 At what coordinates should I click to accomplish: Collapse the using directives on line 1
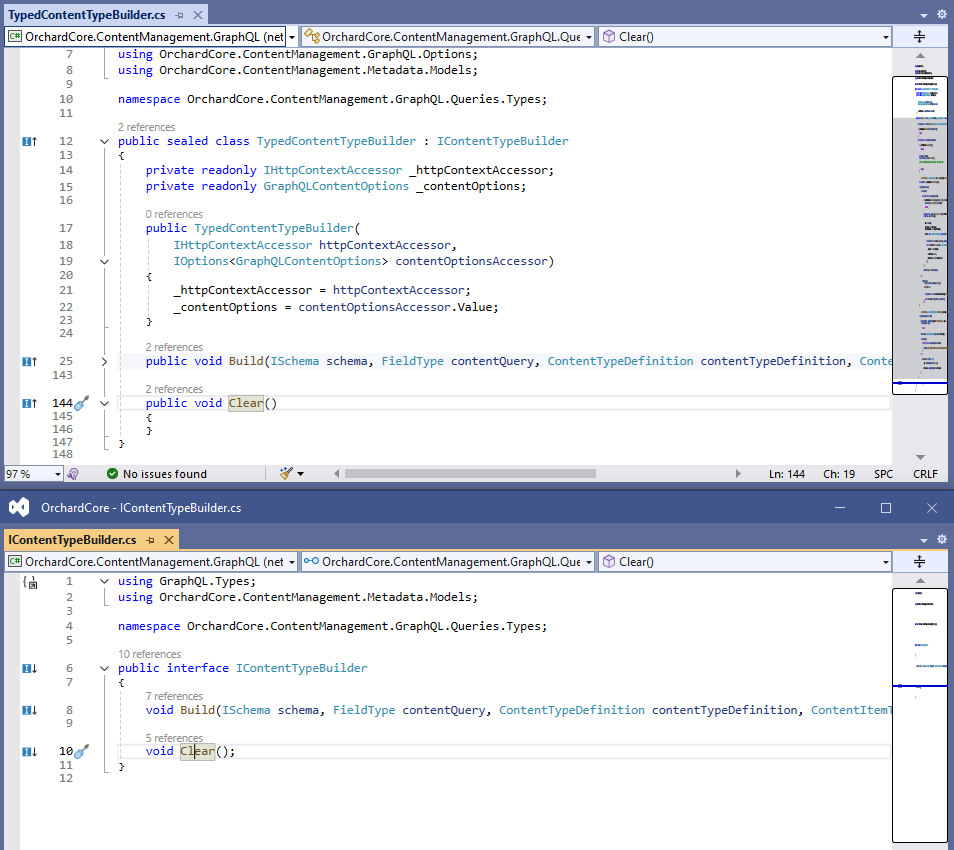(x=104, y=582)
